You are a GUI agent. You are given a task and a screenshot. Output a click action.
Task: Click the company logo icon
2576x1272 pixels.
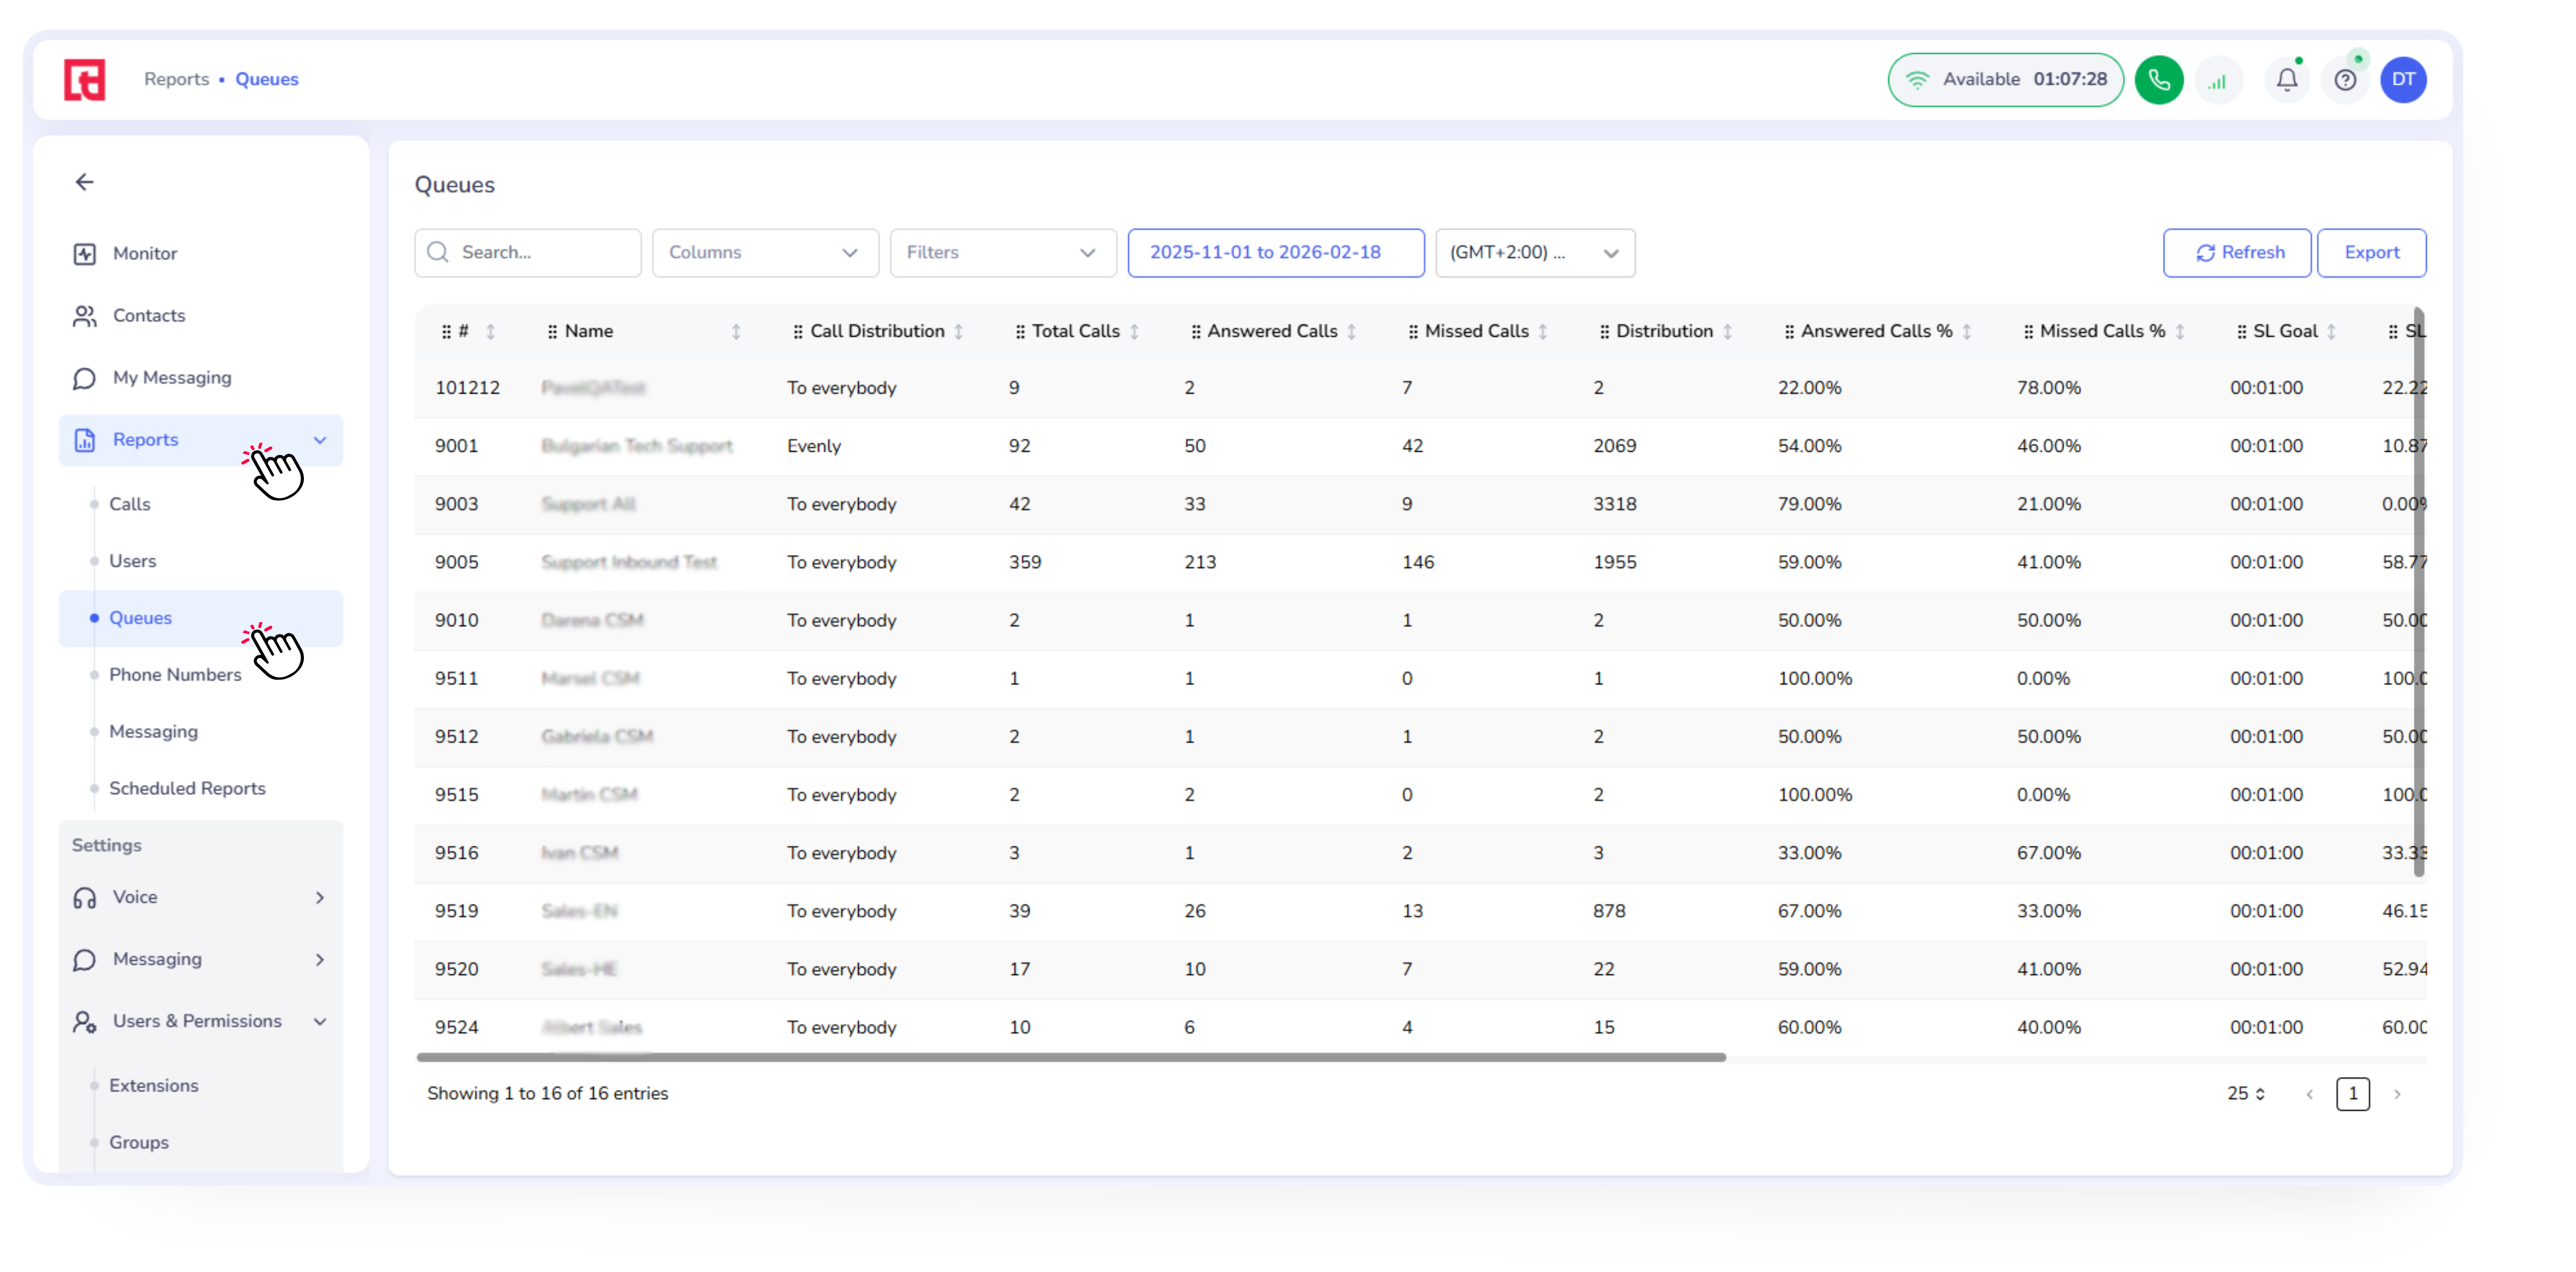(x=85, y=80)
